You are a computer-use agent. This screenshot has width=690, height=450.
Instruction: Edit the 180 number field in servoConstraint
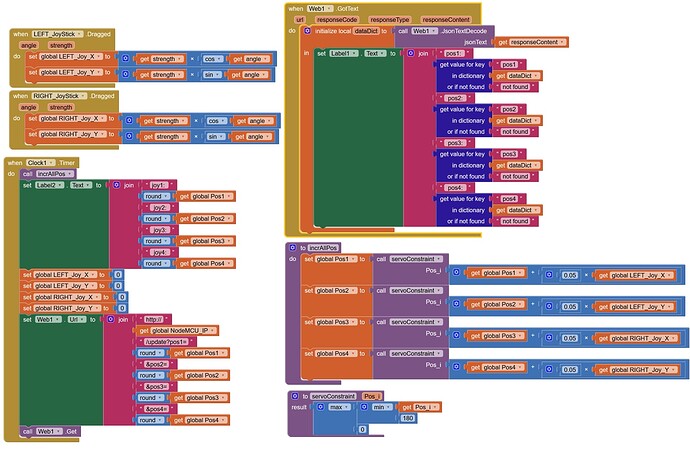[x=407, y=418]
